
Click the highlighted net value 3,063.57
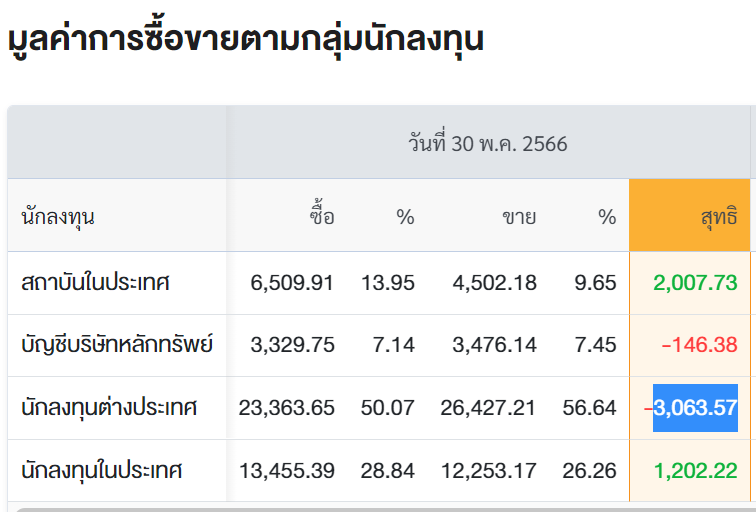coord(696,408)
